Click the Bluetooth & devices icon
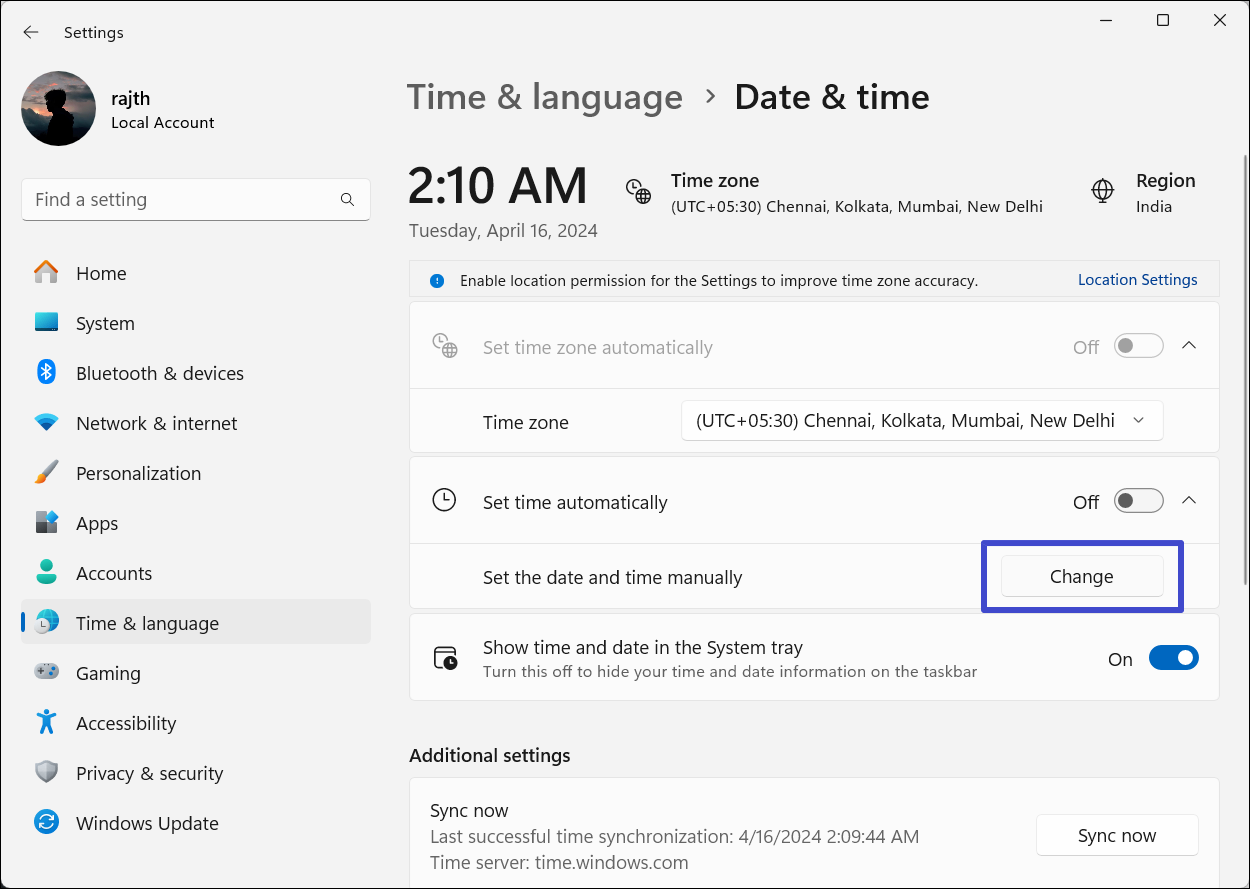This screenshot has height=889, width=1250. tap(46, 373)
